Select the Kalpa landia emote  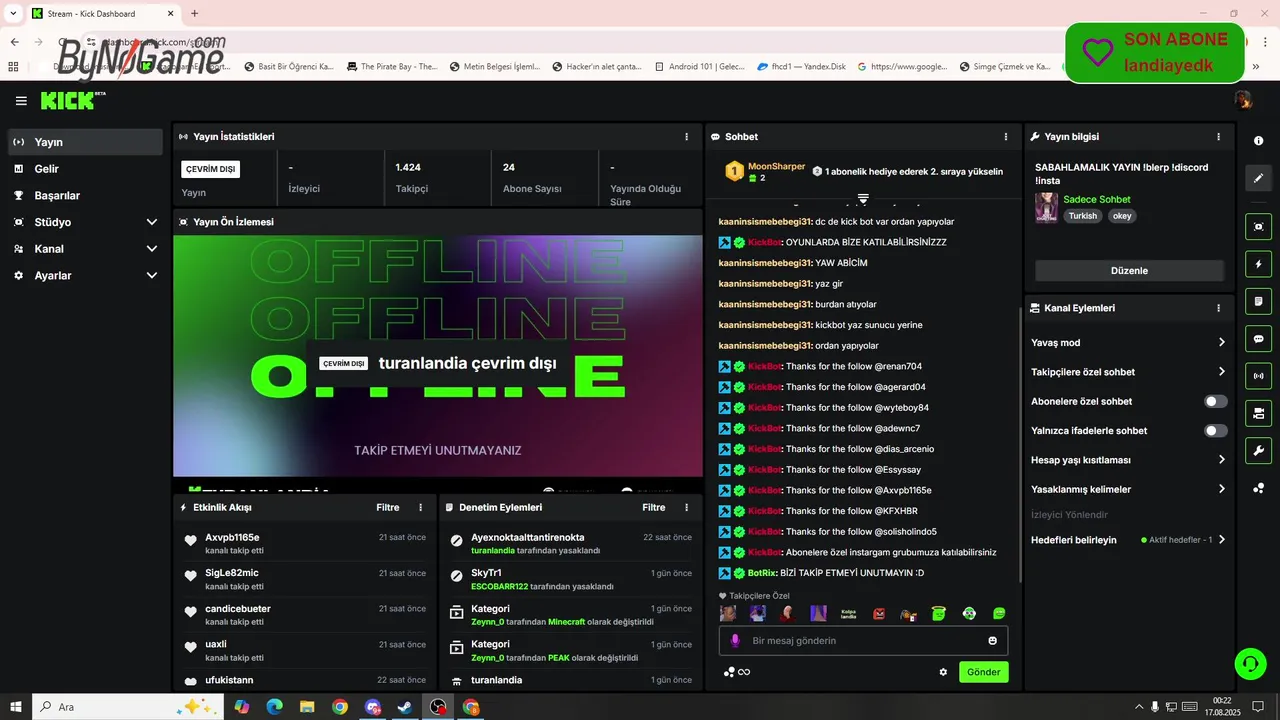coord(848,614)
